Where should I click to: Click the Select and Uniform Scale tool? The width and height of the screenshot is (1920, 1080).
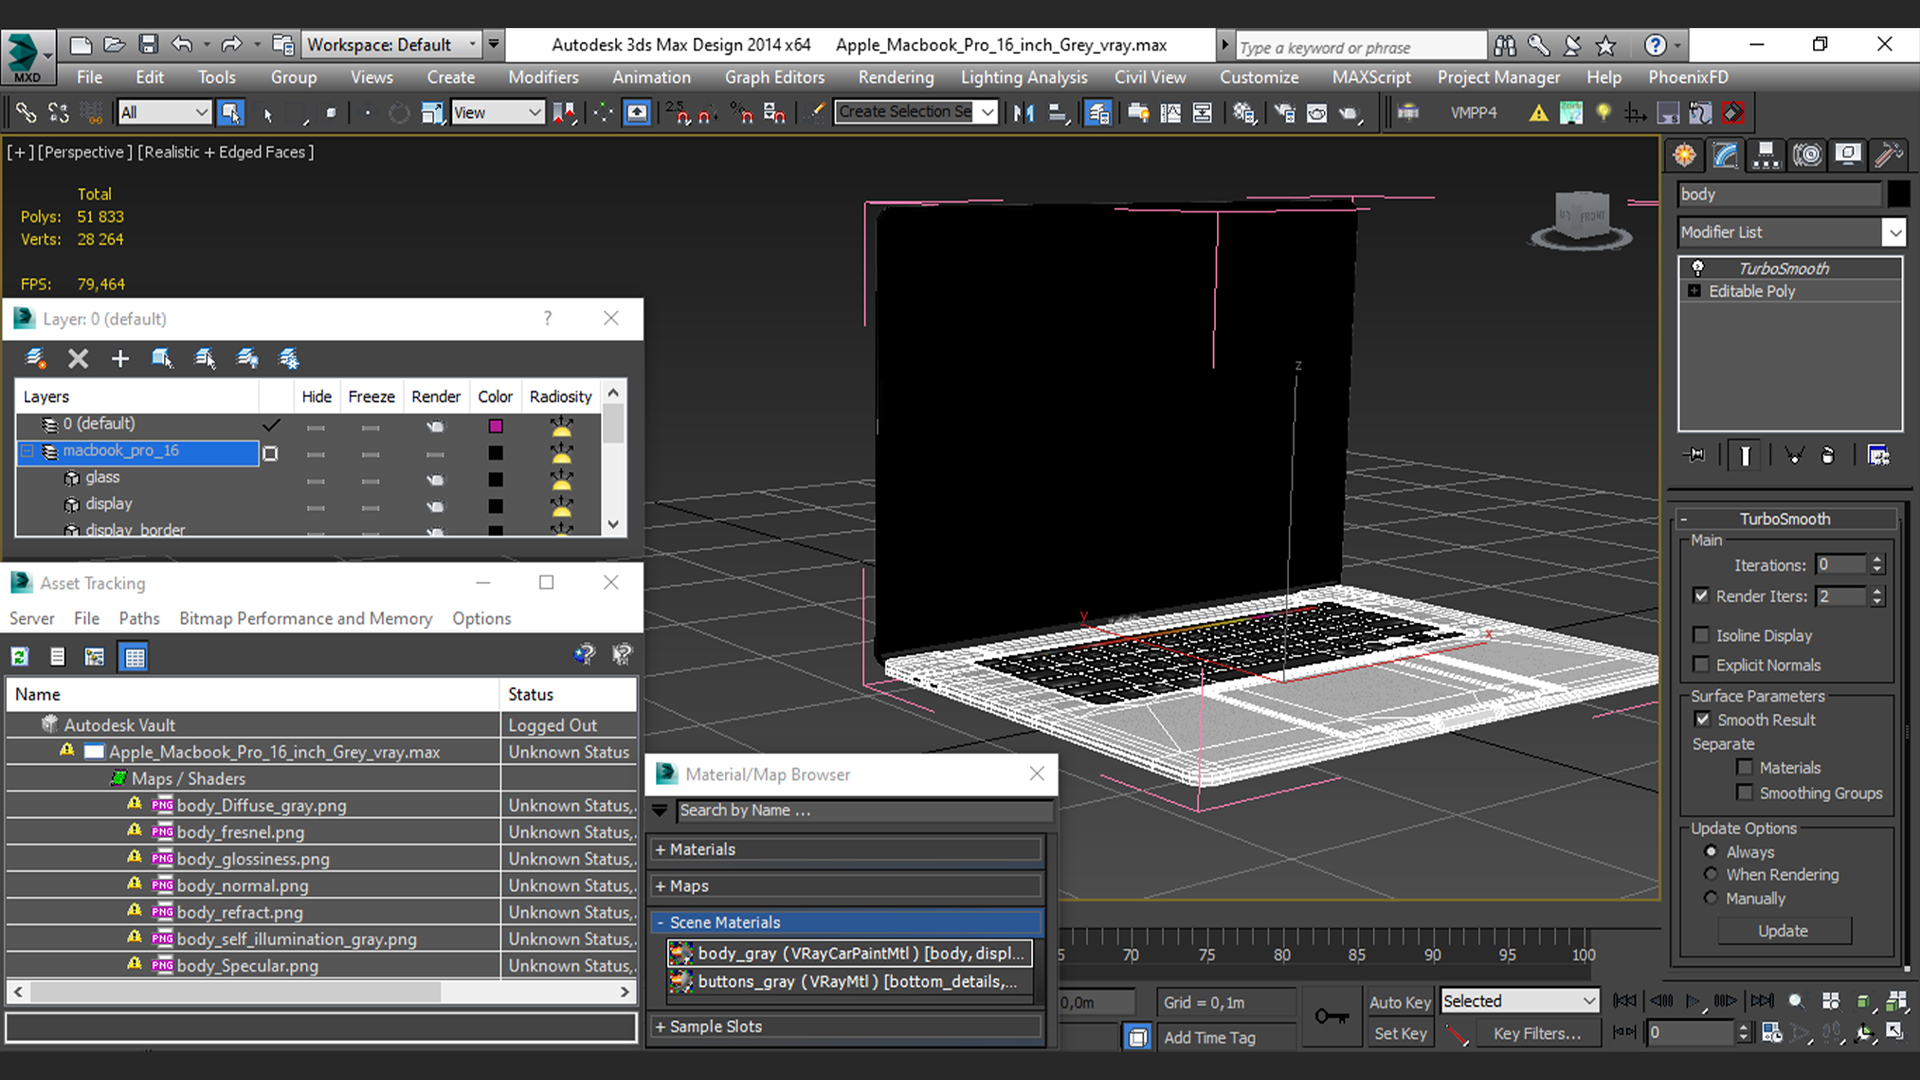(432, 113)
